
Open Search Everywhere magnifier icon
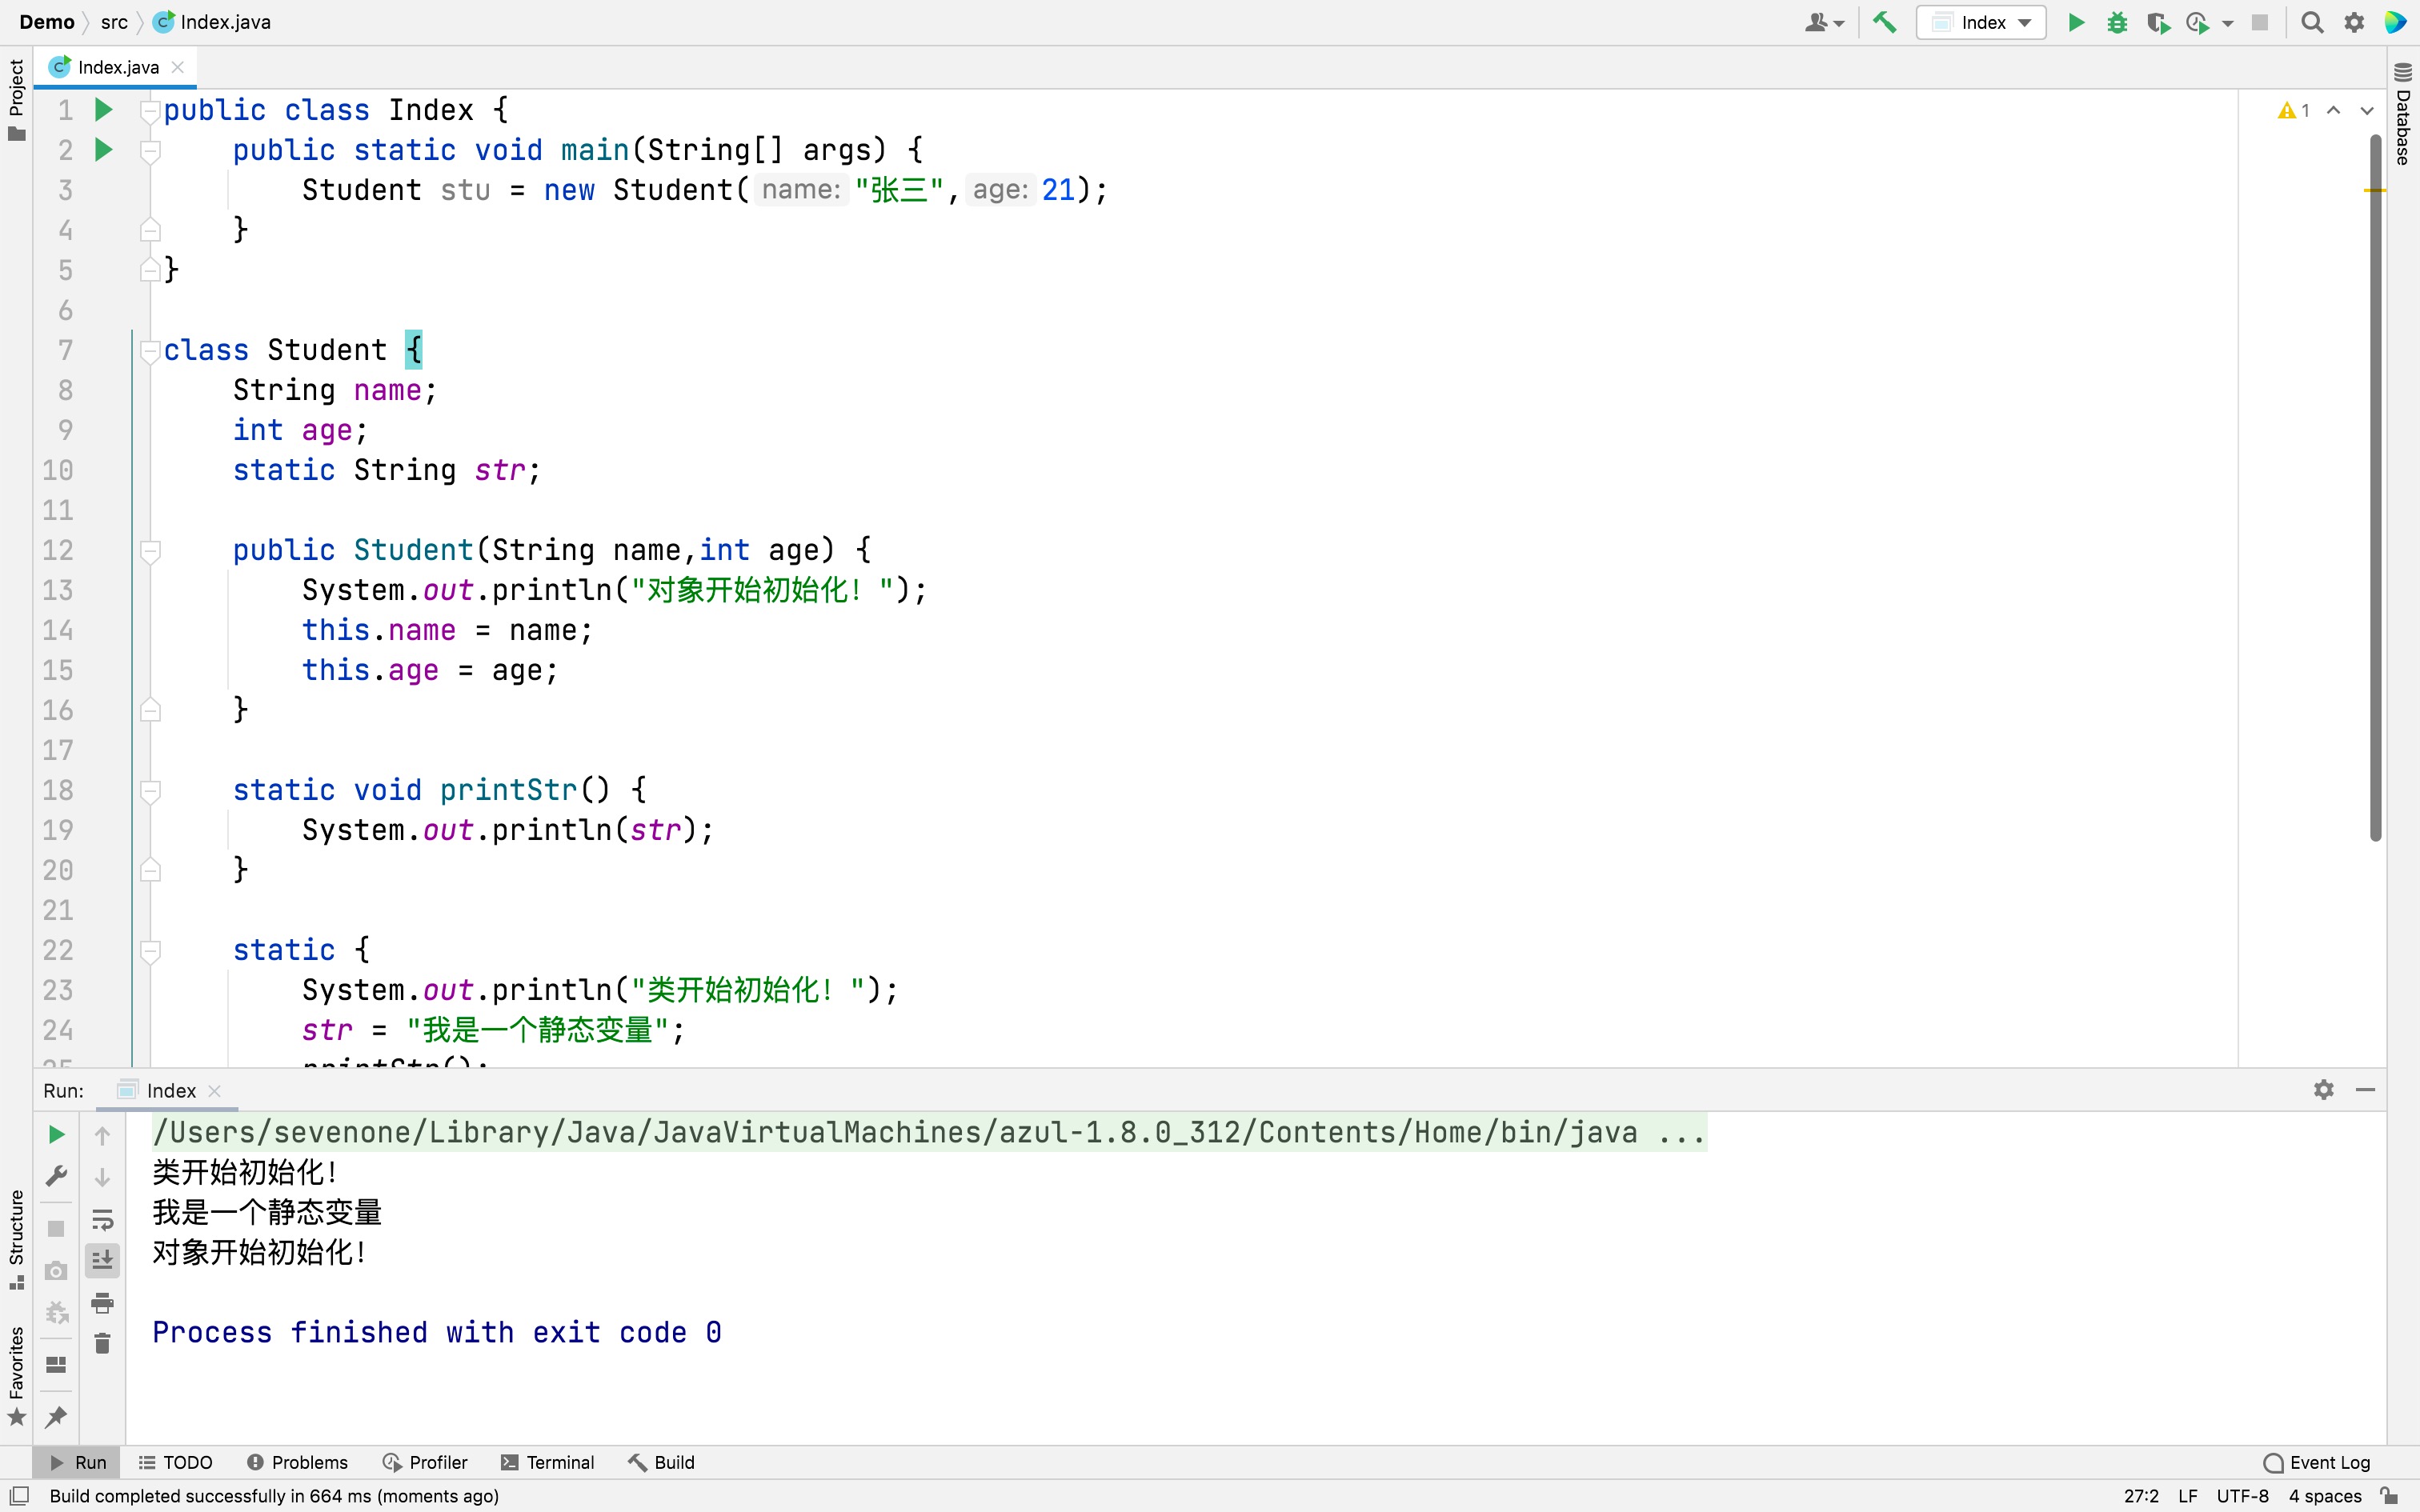point(2311,22)
